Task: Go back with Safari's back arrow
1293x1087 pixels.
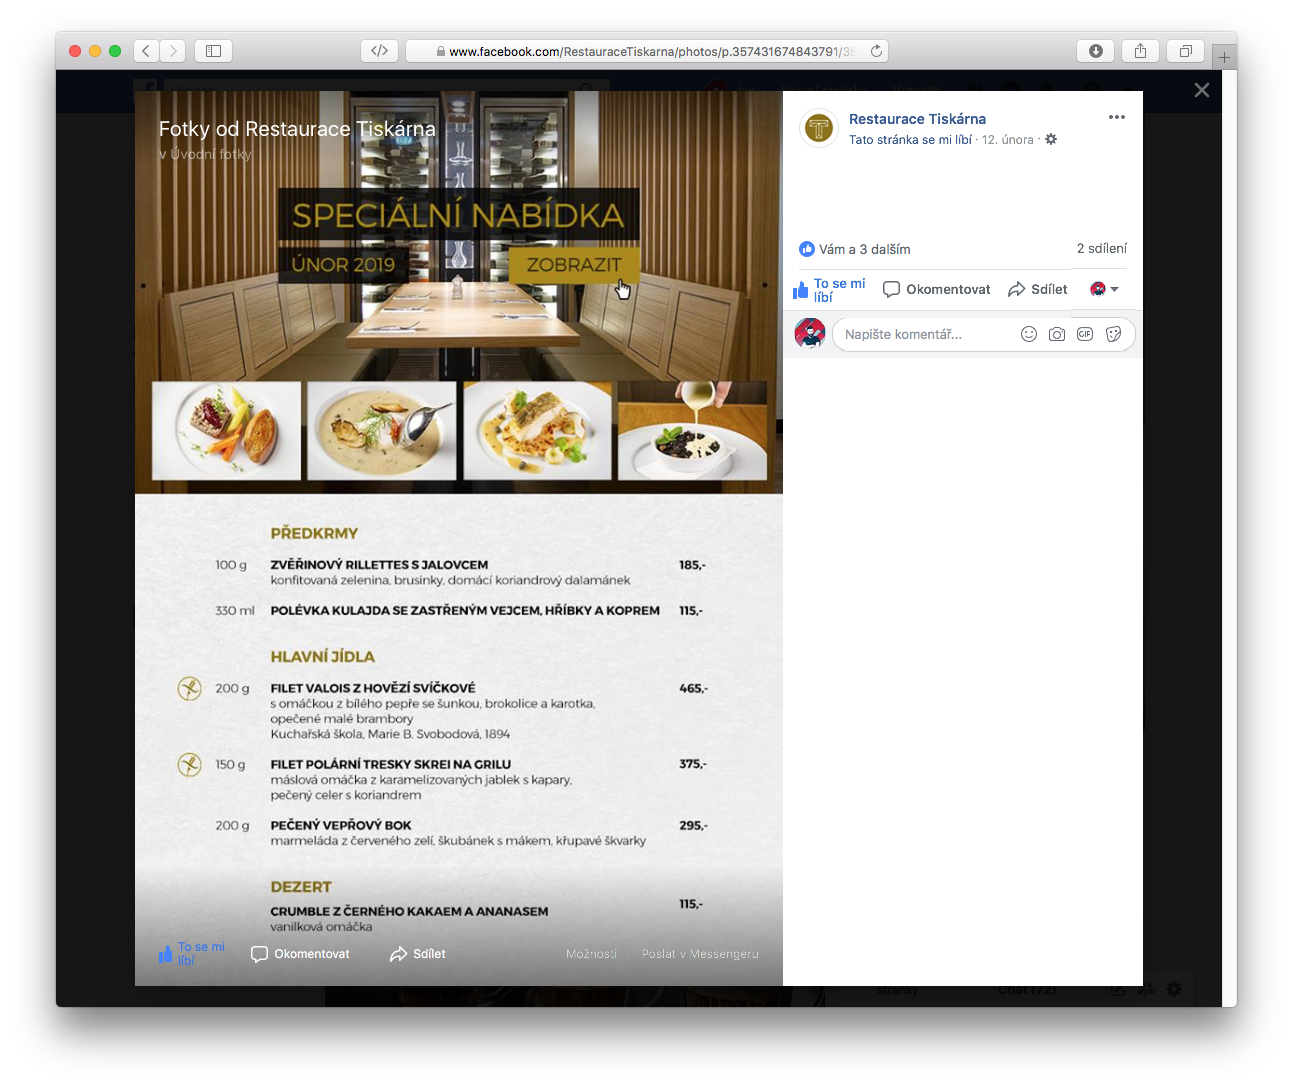Action: tap(147, 51)
